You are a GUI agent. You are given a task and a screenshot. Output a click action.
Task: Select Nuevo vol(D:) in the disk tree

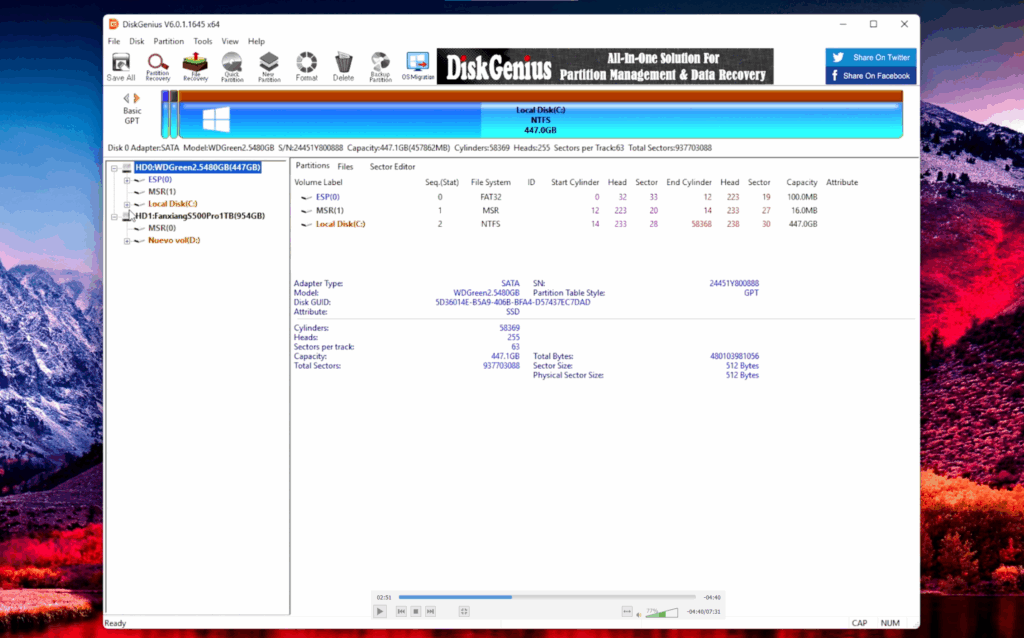[174, 240]
